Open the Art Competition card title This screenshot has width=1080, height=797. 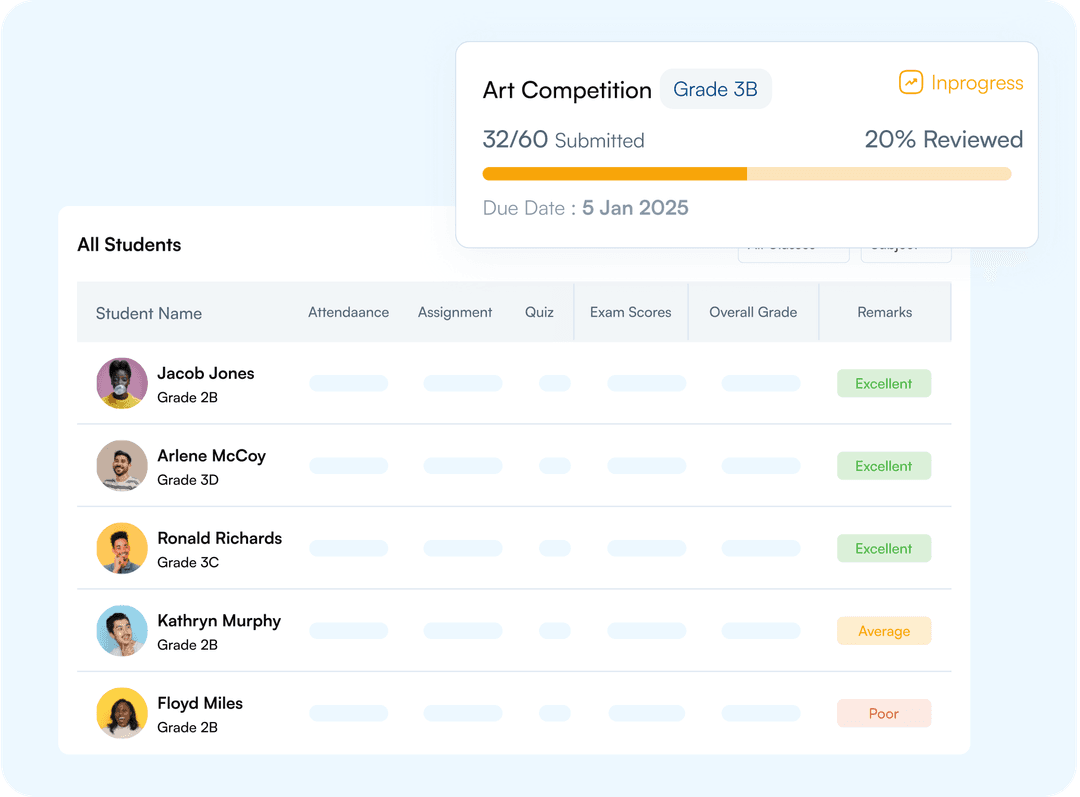pyautogui.click(x=567, y=90)
